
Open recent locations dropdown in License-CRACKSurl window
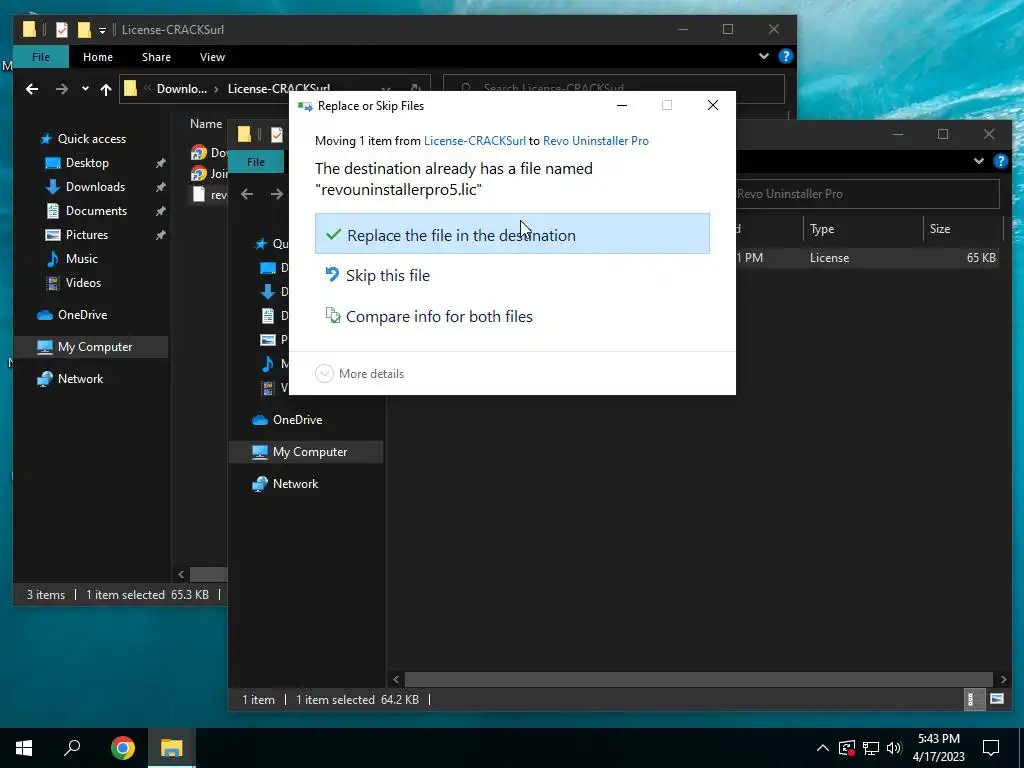click(x=85, y=89)
